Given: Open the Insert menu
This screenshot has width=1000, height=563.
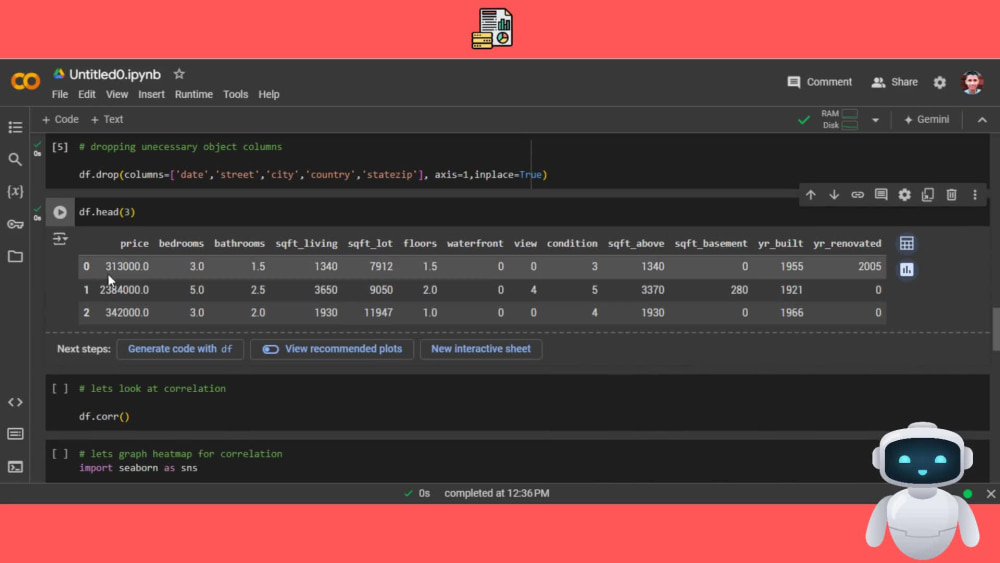Looking at the screenshot, I should click(151, 94).
